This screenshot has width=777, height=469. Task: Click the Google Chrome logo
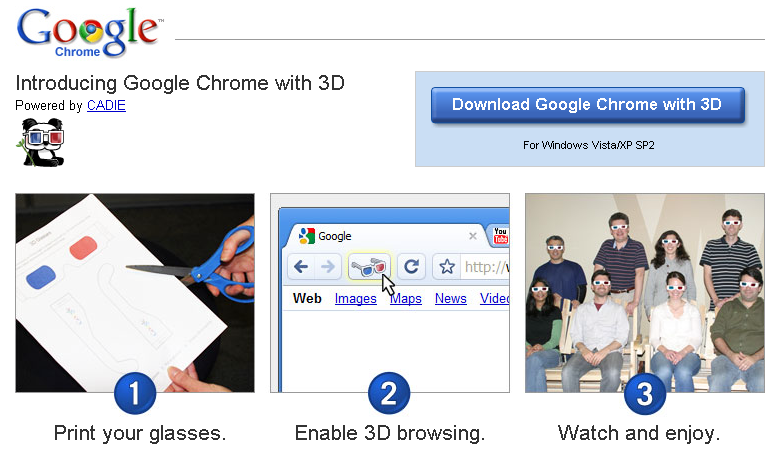pos(88,32)
